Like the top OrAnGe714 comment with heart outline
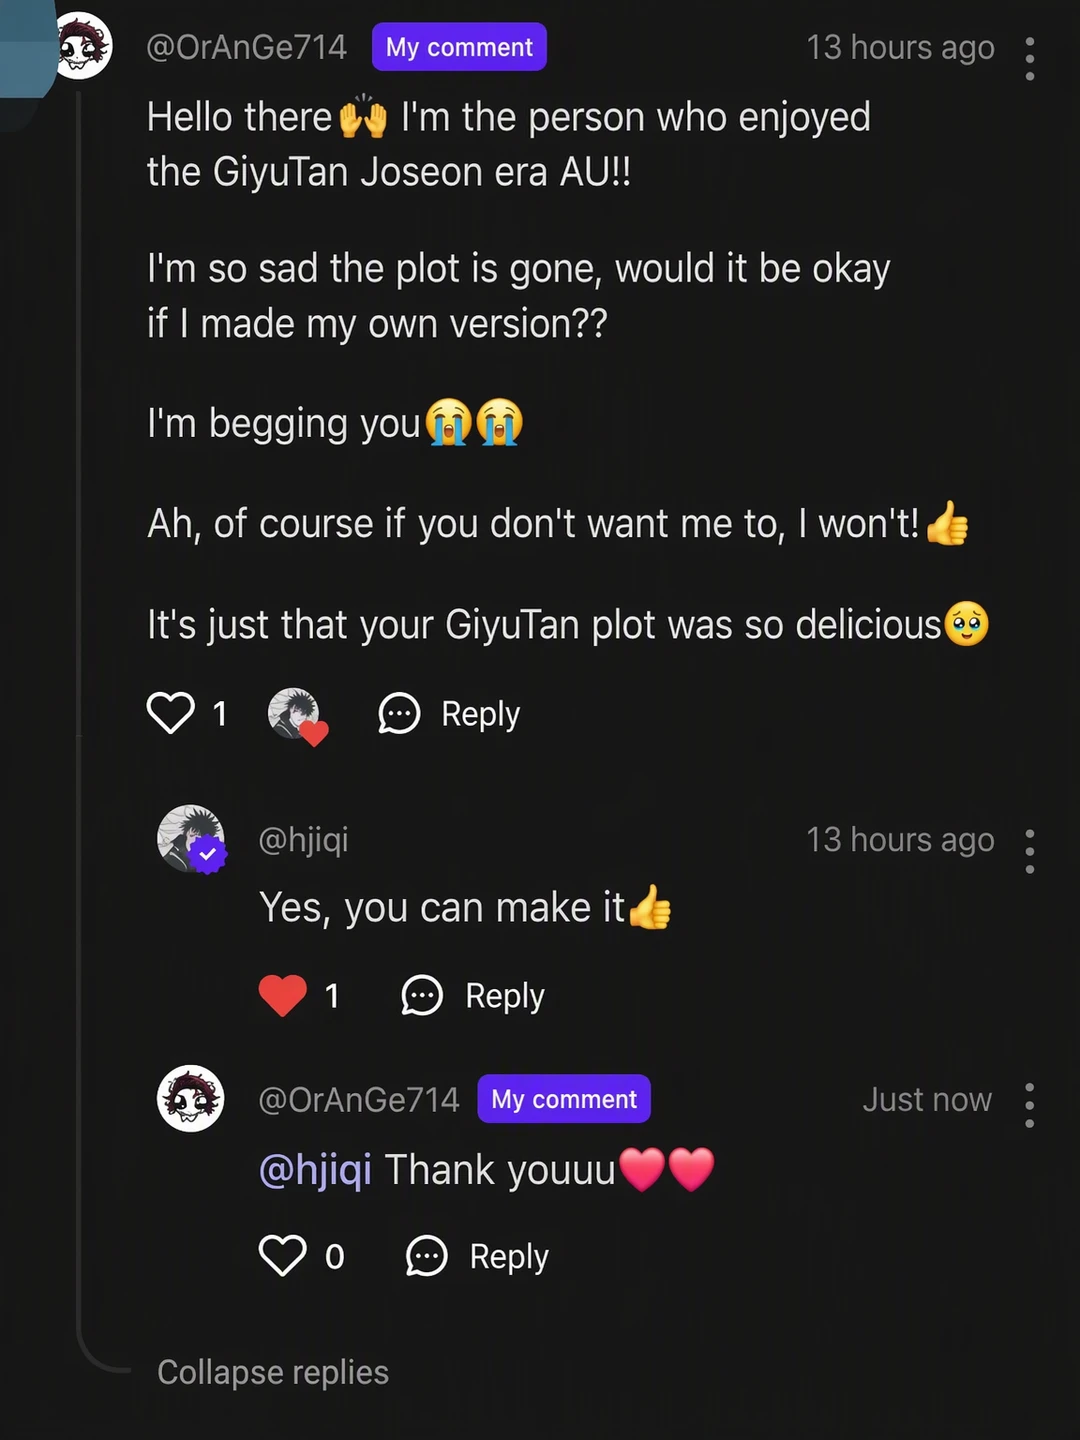This screenshot has height=1440, width=1080. coord(171,713)
